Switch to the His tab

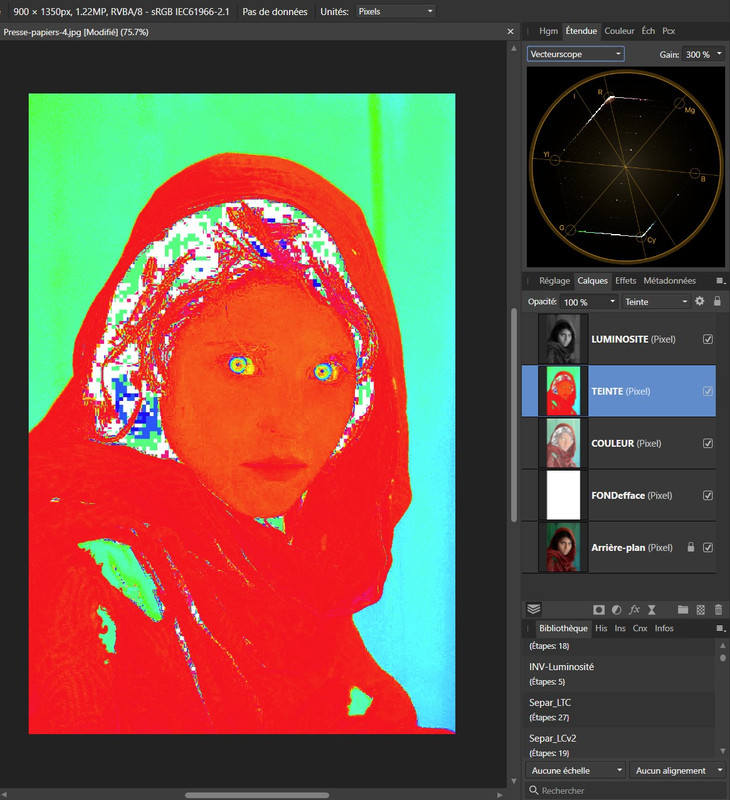tap(601, 628)
